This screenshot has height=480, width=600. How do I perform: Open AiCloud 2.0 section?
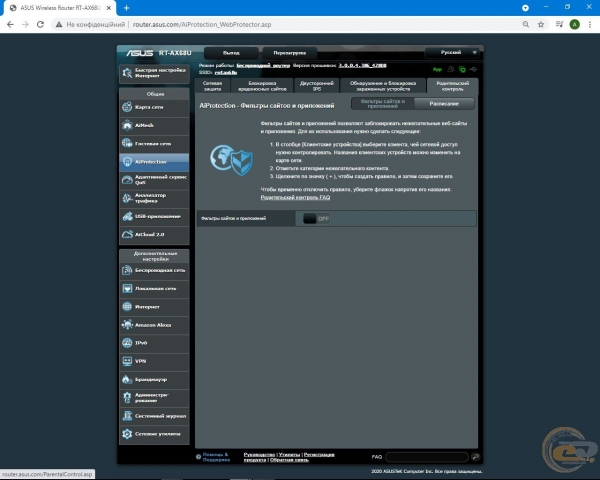(154, 235)
